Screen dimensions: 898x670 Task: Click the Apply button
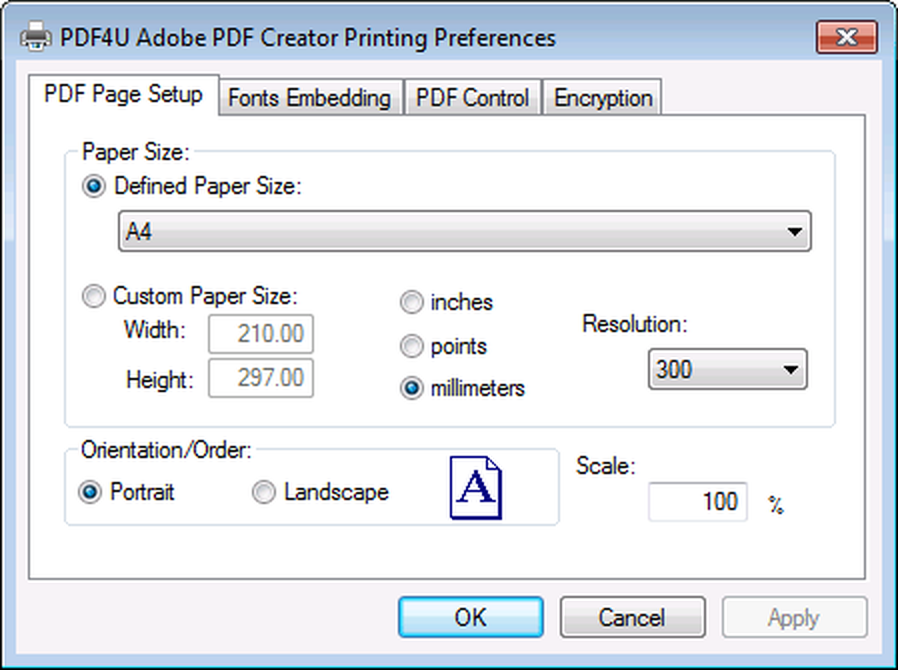(x=794, y=617)
